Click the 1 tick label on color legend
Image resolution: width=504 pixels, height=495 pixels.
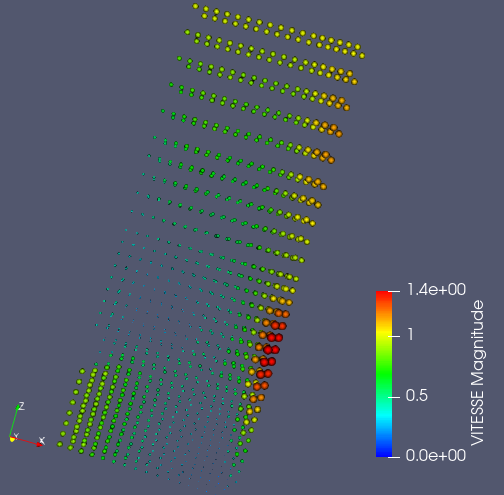410,334
